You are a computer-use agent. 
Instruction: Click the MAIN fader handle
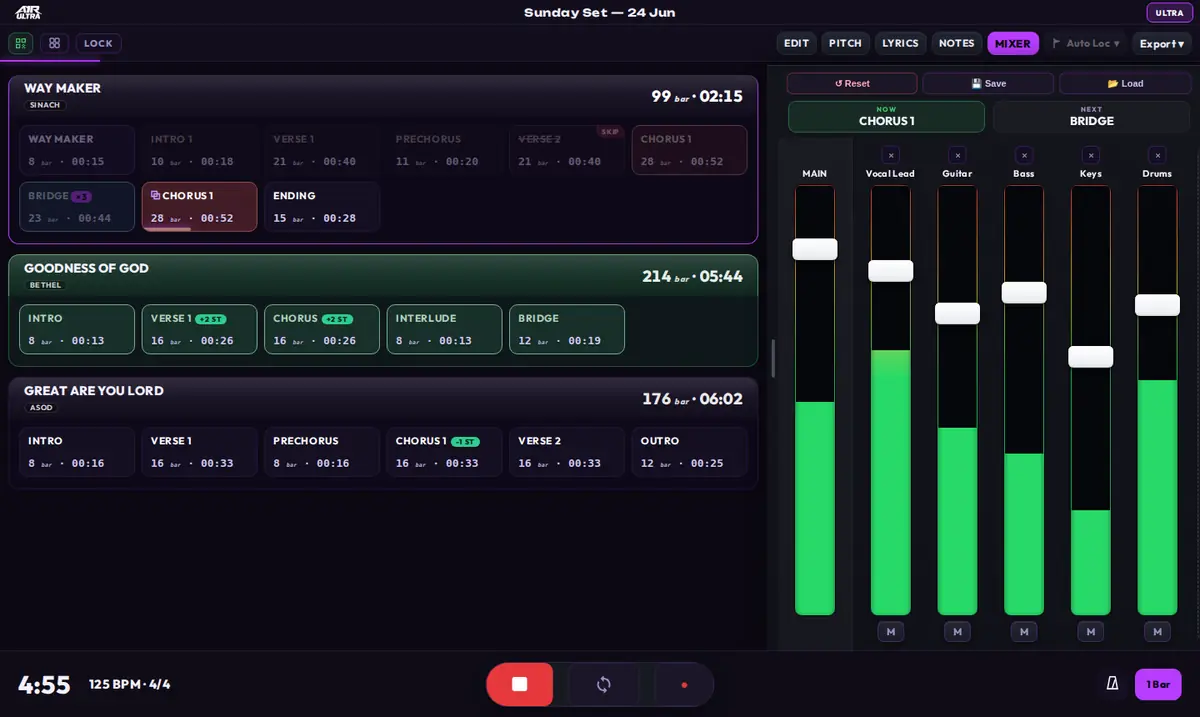tap(815, 249)
